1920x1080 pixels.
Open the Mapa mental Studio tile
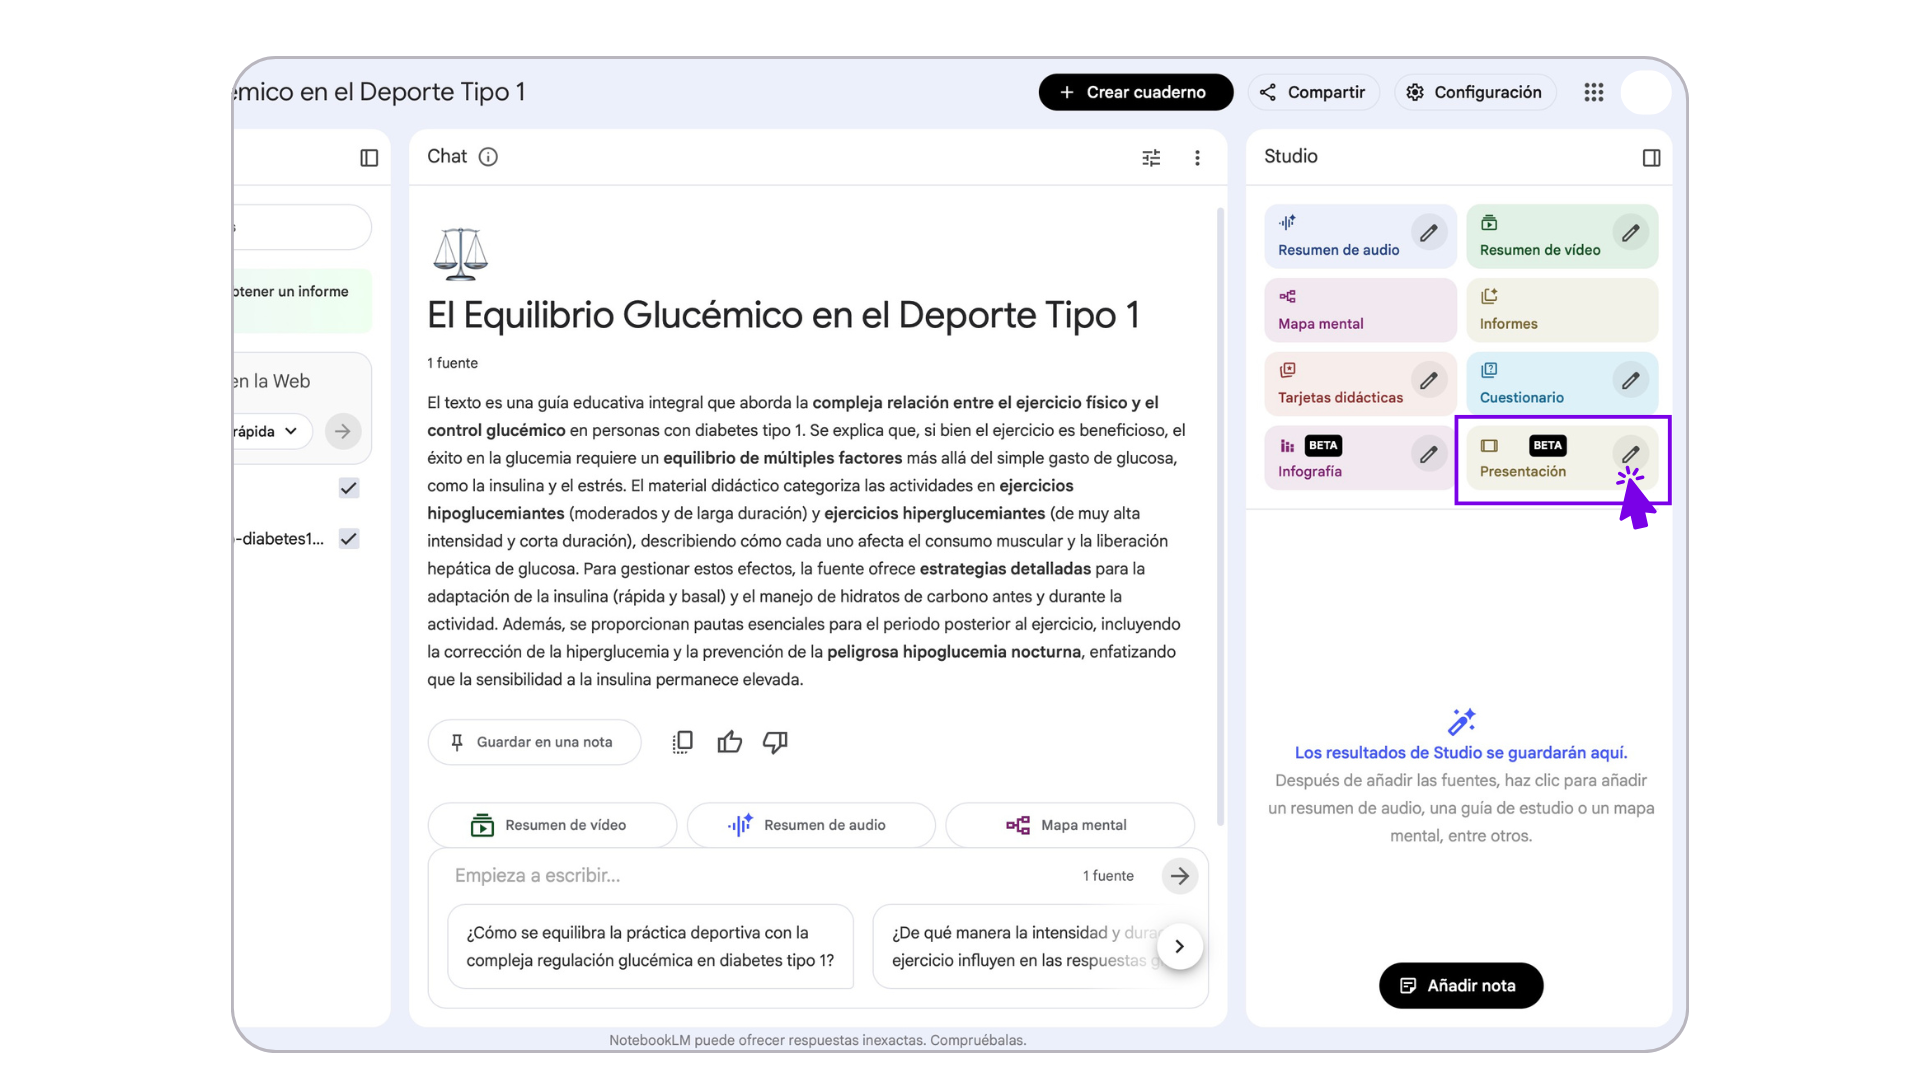[x=1359, y=310]
